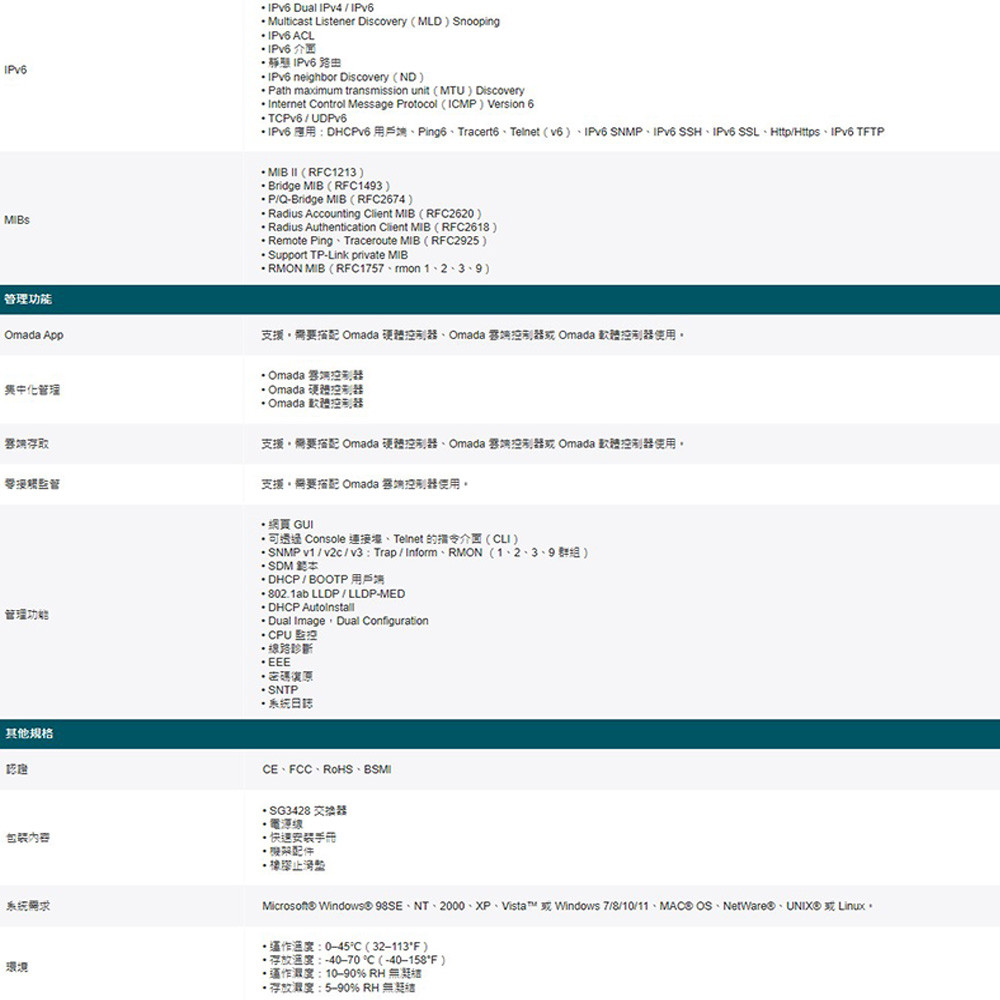Click the Bridge MIB (RFC1493) entry

pos(328,186)
